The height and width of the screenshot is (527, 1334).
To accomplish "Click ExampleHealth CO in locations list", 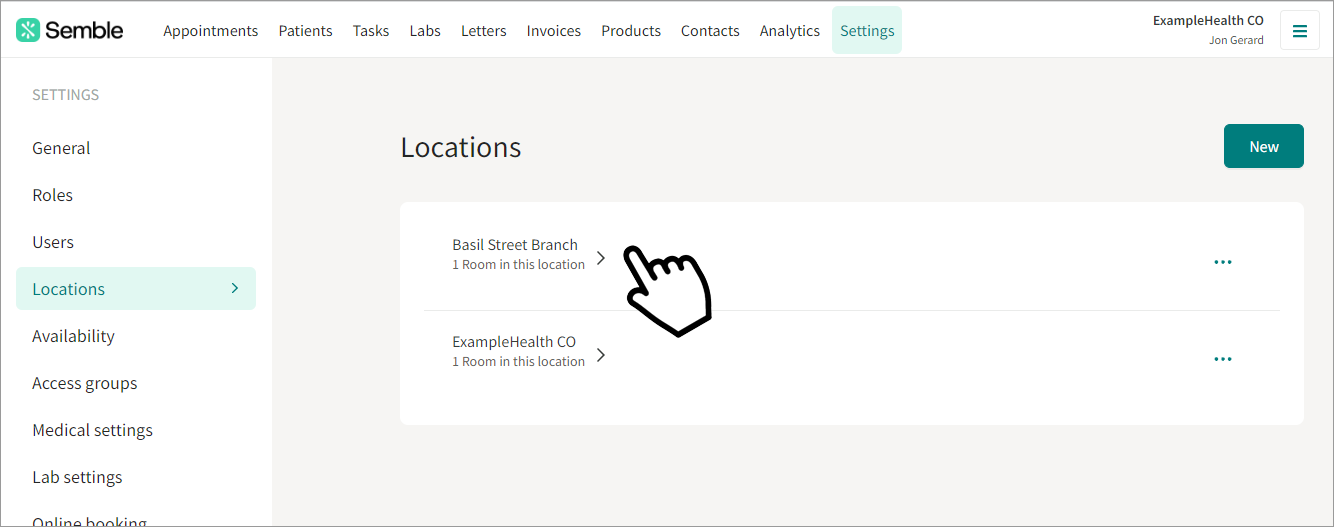I will tap(514, 341).
